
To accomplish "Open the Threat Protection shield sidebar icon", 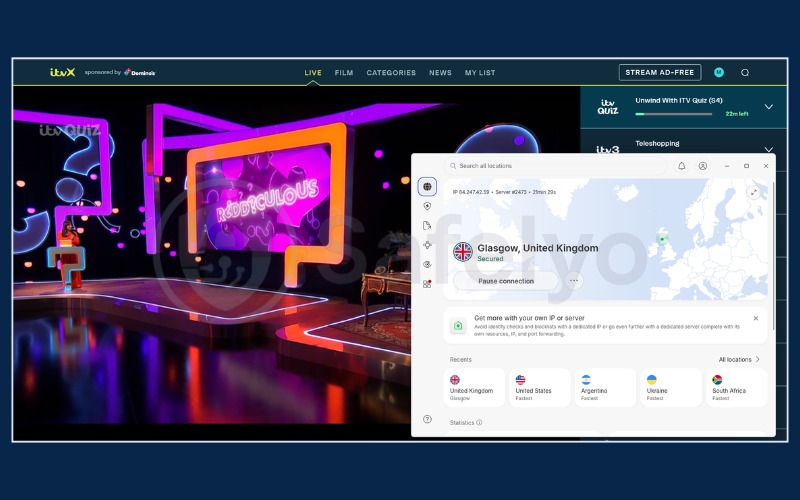I will tap(427, 206).
